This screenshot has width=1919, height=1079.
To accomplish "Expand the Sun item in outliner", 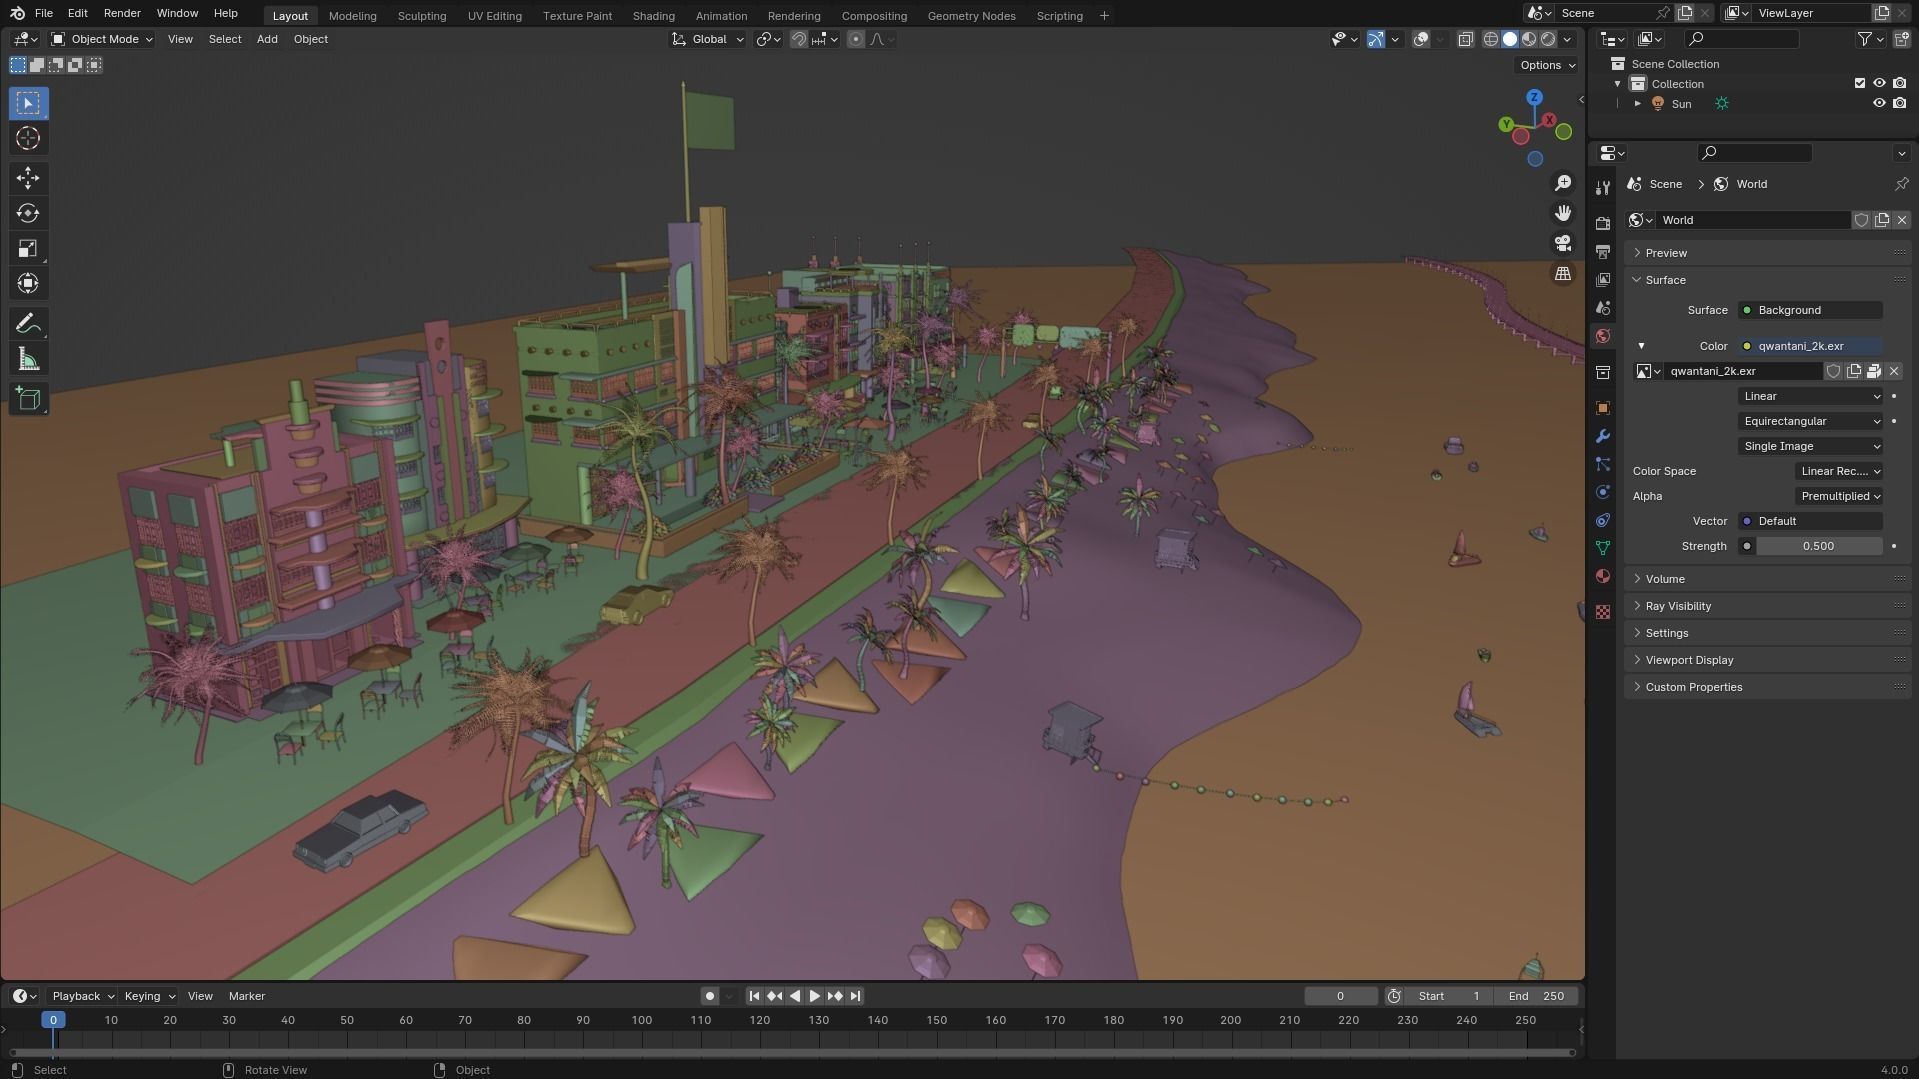I will tap(1637, 103).
